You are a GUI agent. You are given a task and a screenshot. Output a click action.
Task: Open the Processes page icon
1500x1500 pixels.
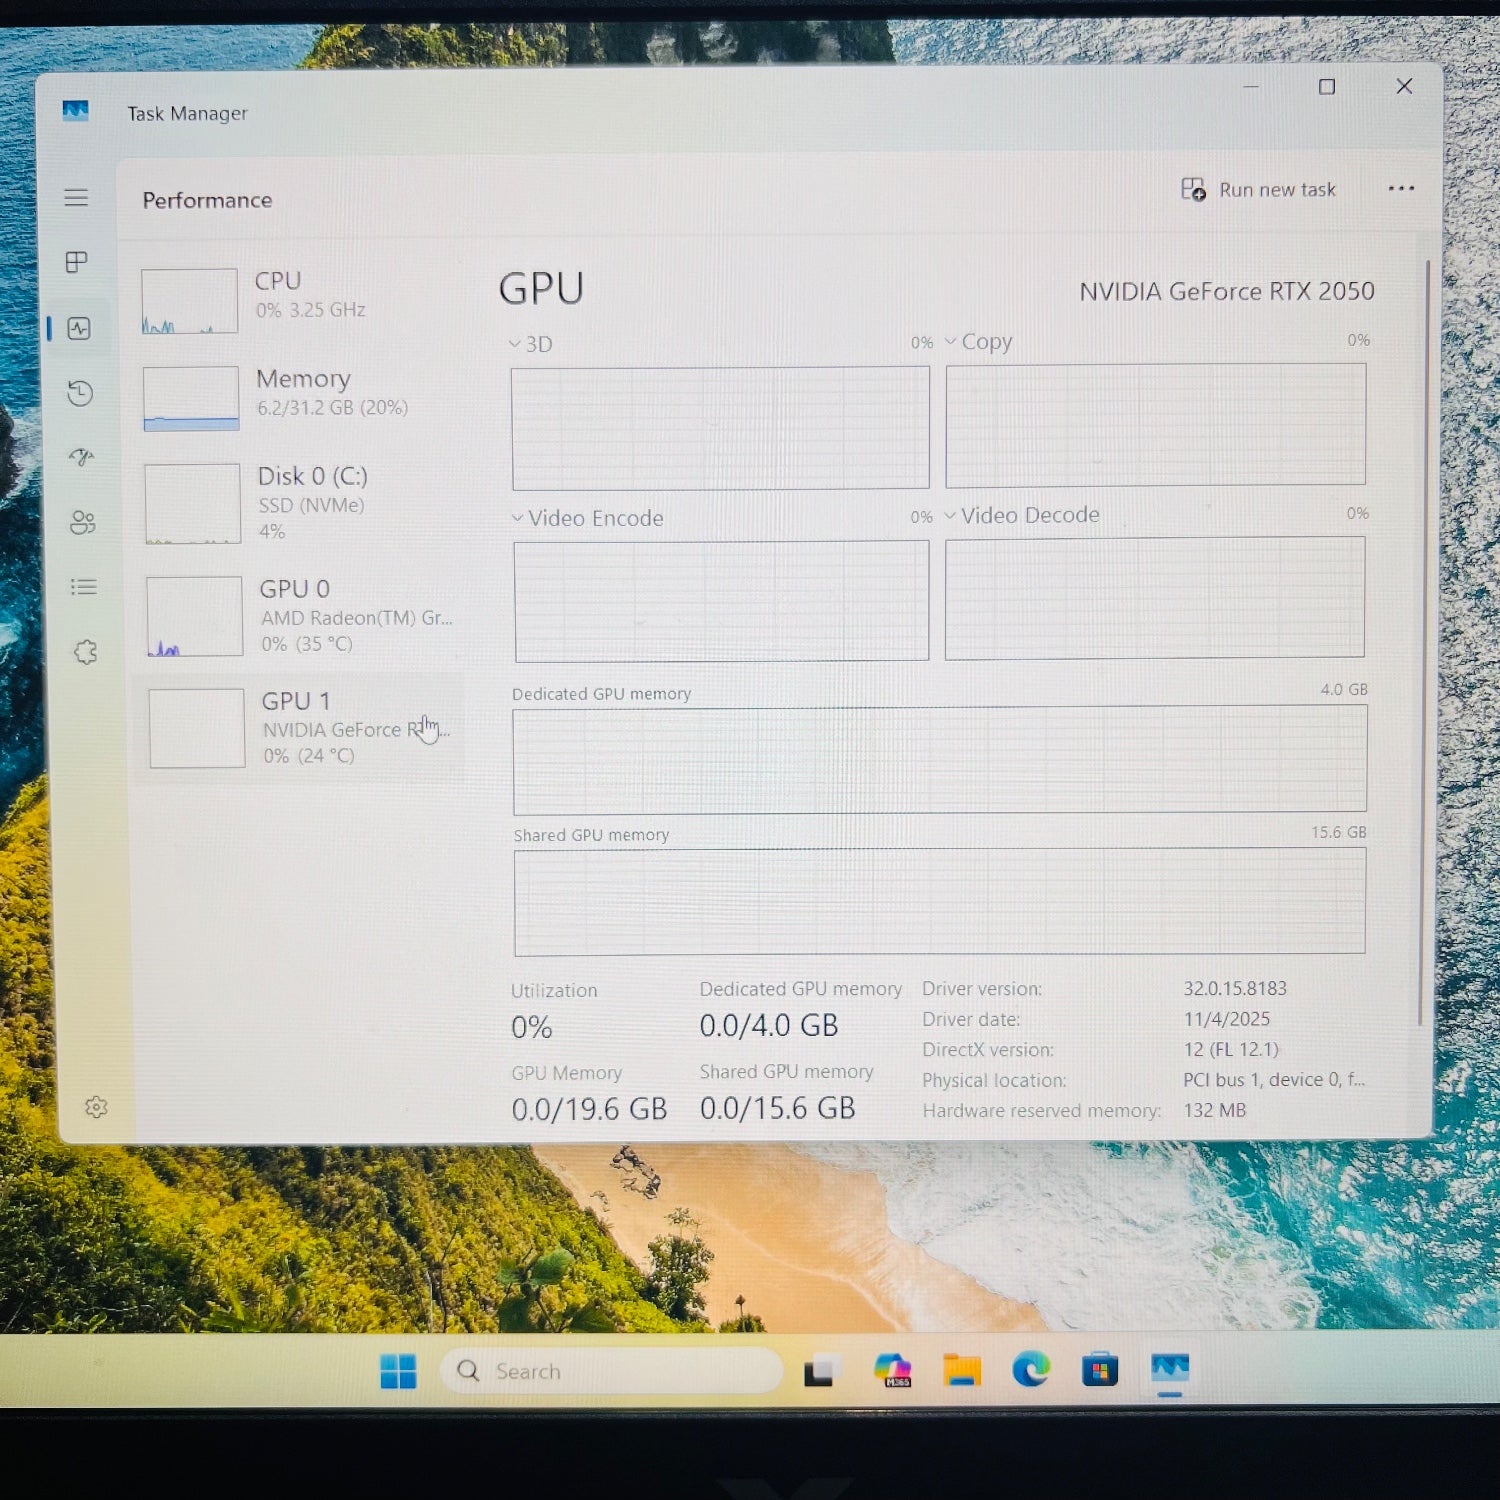[77, 262]
